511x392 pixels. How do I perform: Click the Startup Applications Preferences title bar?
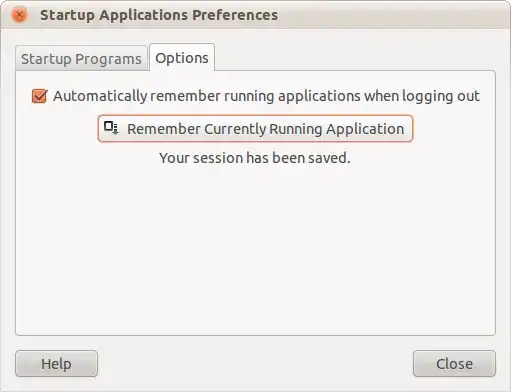(x=255, y=15)
